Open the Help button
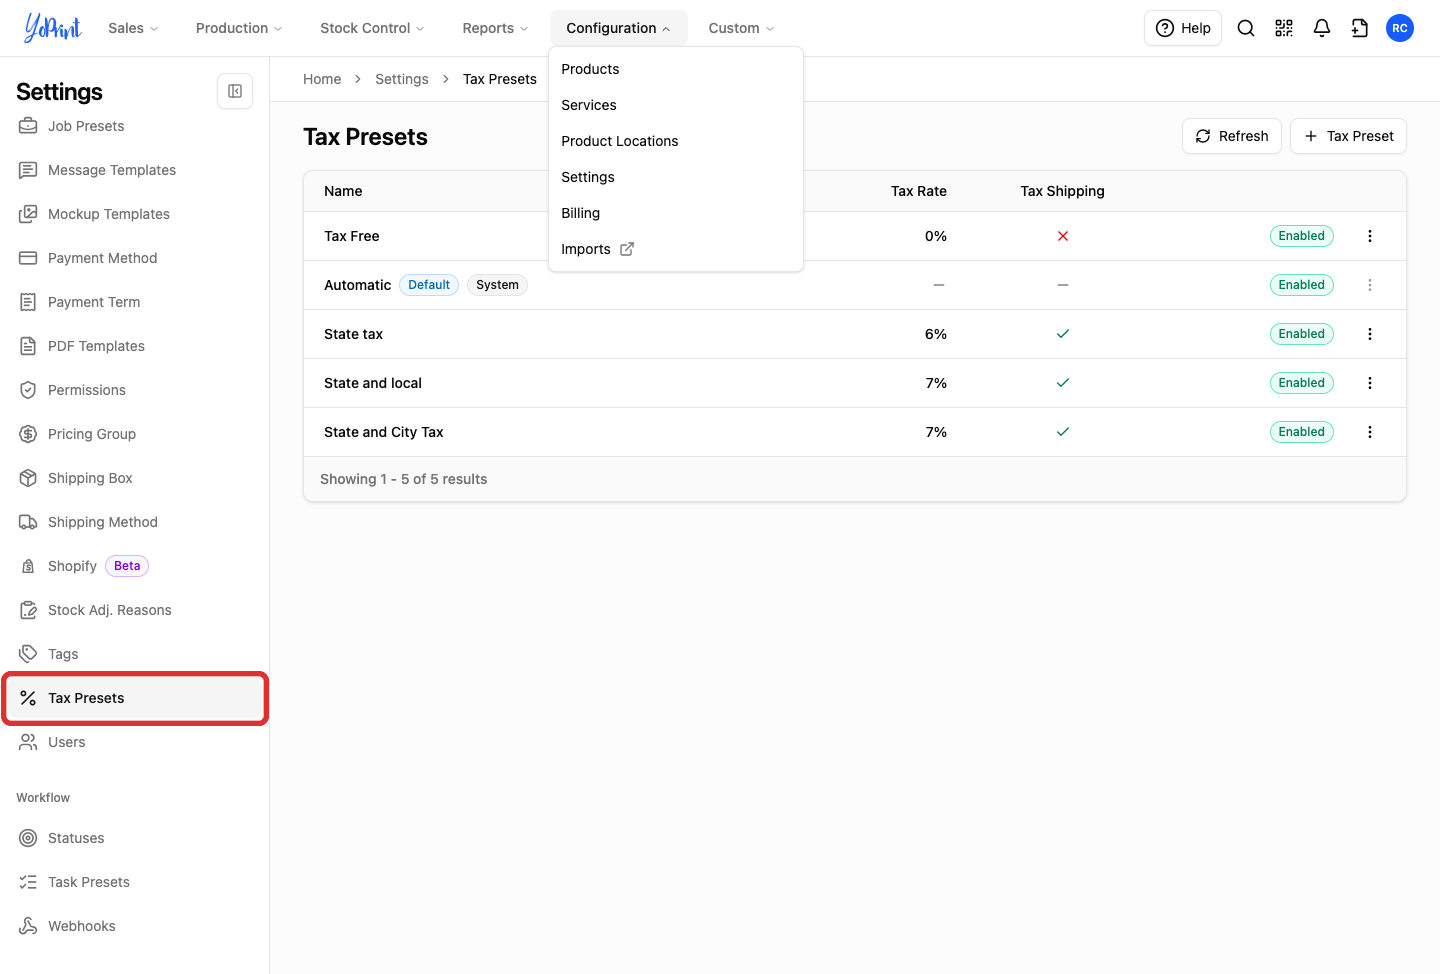This screenshot has height=974, width=1440. tap(1183, 28)
